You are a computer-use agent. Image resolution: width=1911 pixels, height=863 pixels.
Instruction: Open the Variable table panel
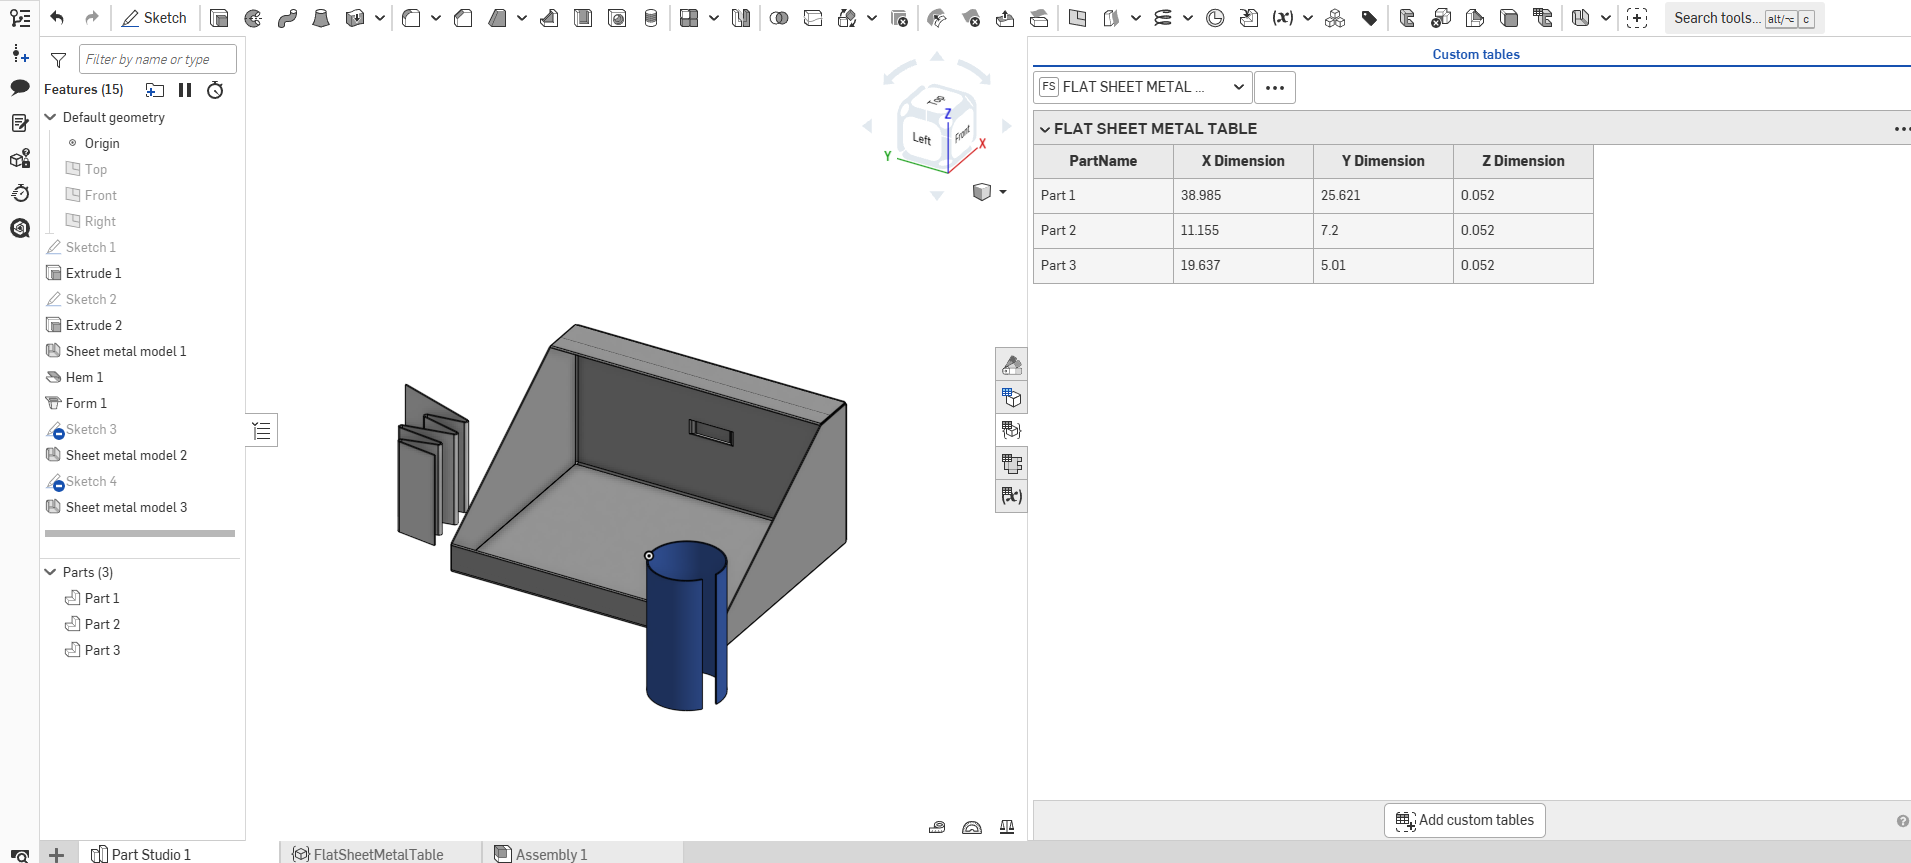tap(1012, 496)
